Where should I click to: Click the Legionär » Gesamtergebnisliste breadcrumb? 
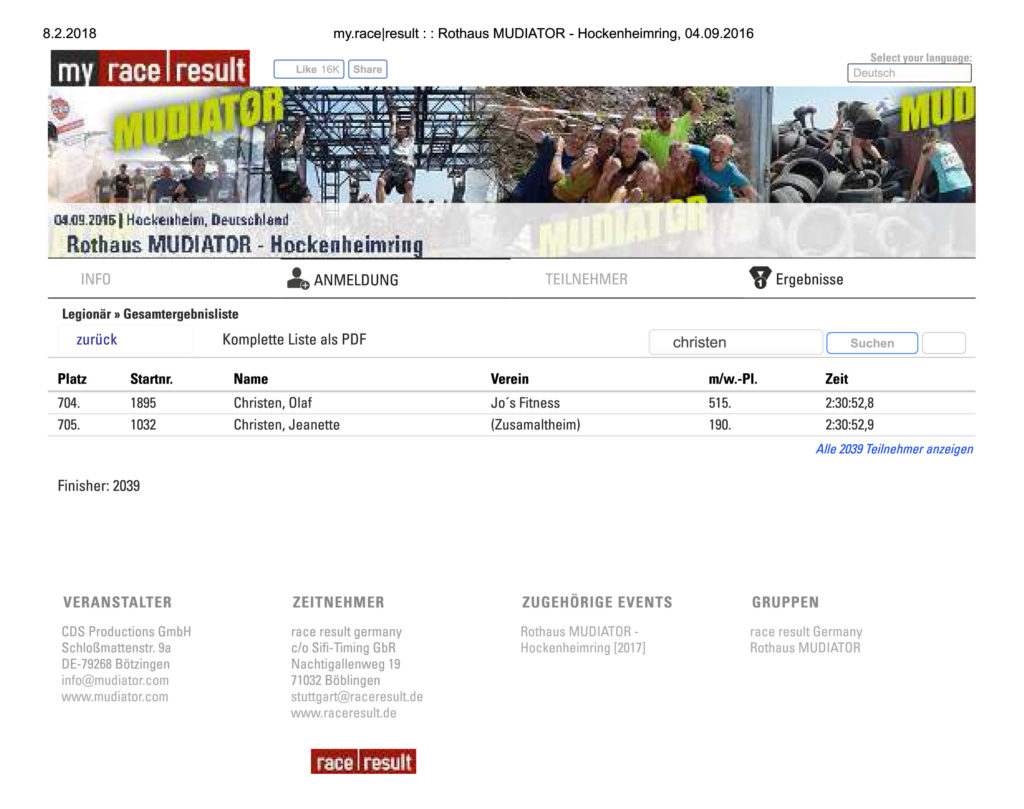pyautogui.click(x=150, y=314)
